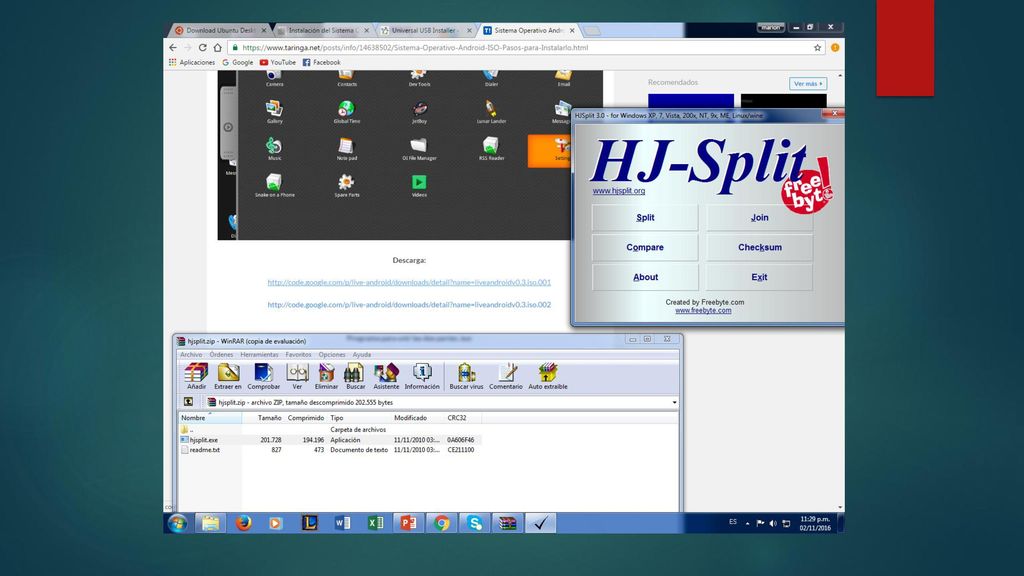Open the Favoritos menu in WinRAR
The image size is (1024, 576).
[x=298, y=355]
